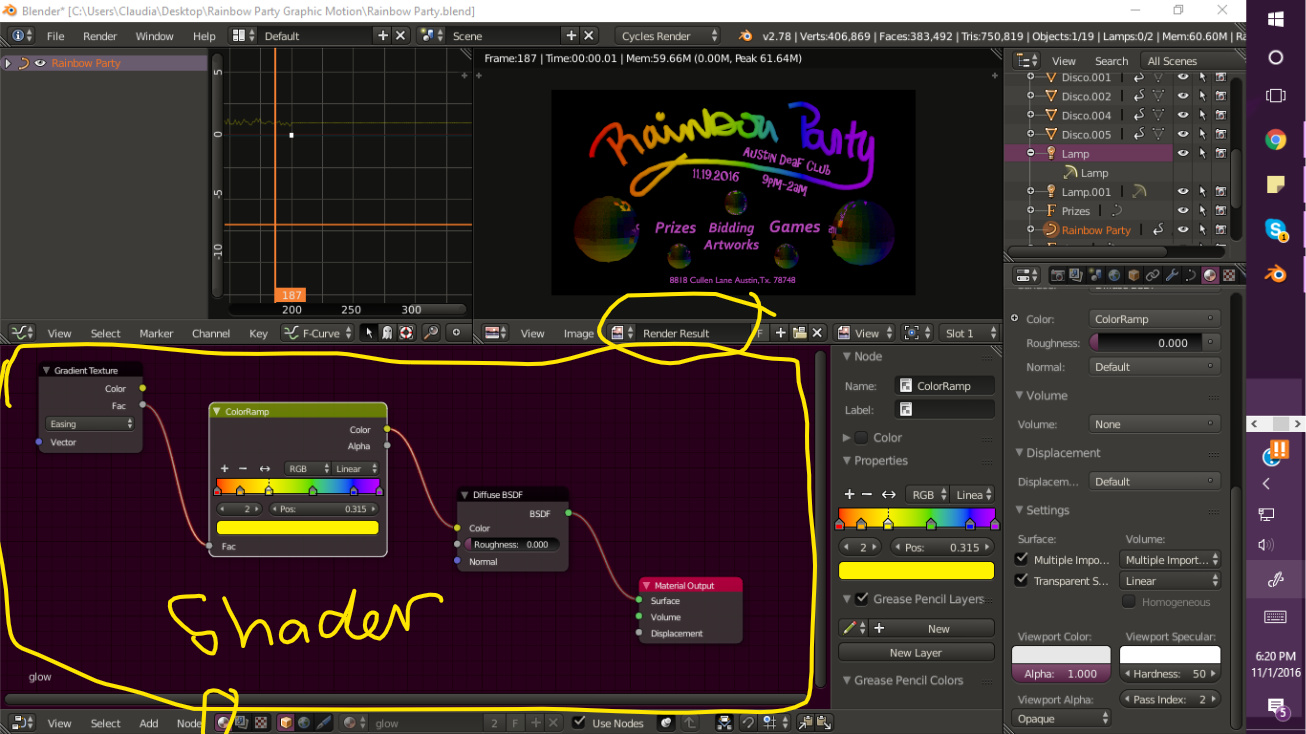The height and width of the screenshot is (734, 1306).
Task: Toggle the Transparent Shadows checkbox
Action: point(1022,580)
